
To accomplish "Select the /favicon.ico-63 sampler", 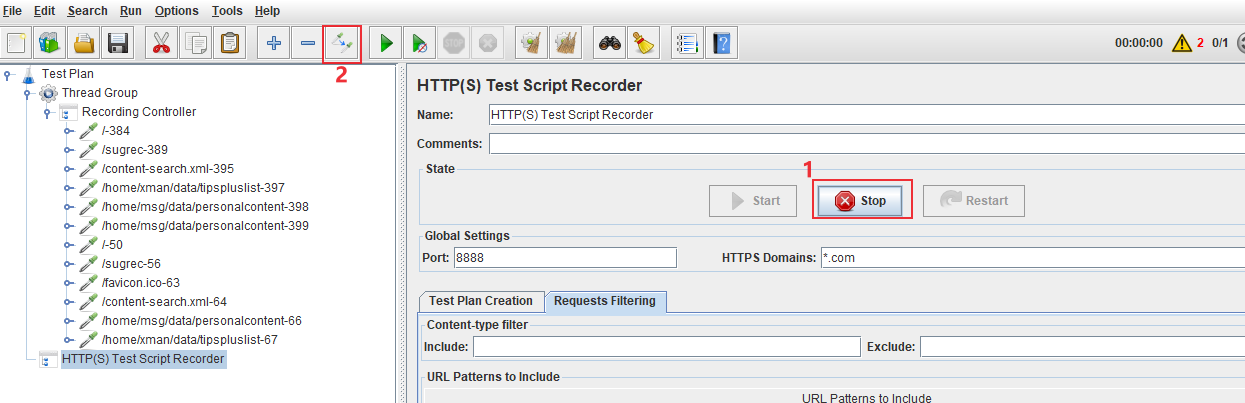I will click(140, 283).
